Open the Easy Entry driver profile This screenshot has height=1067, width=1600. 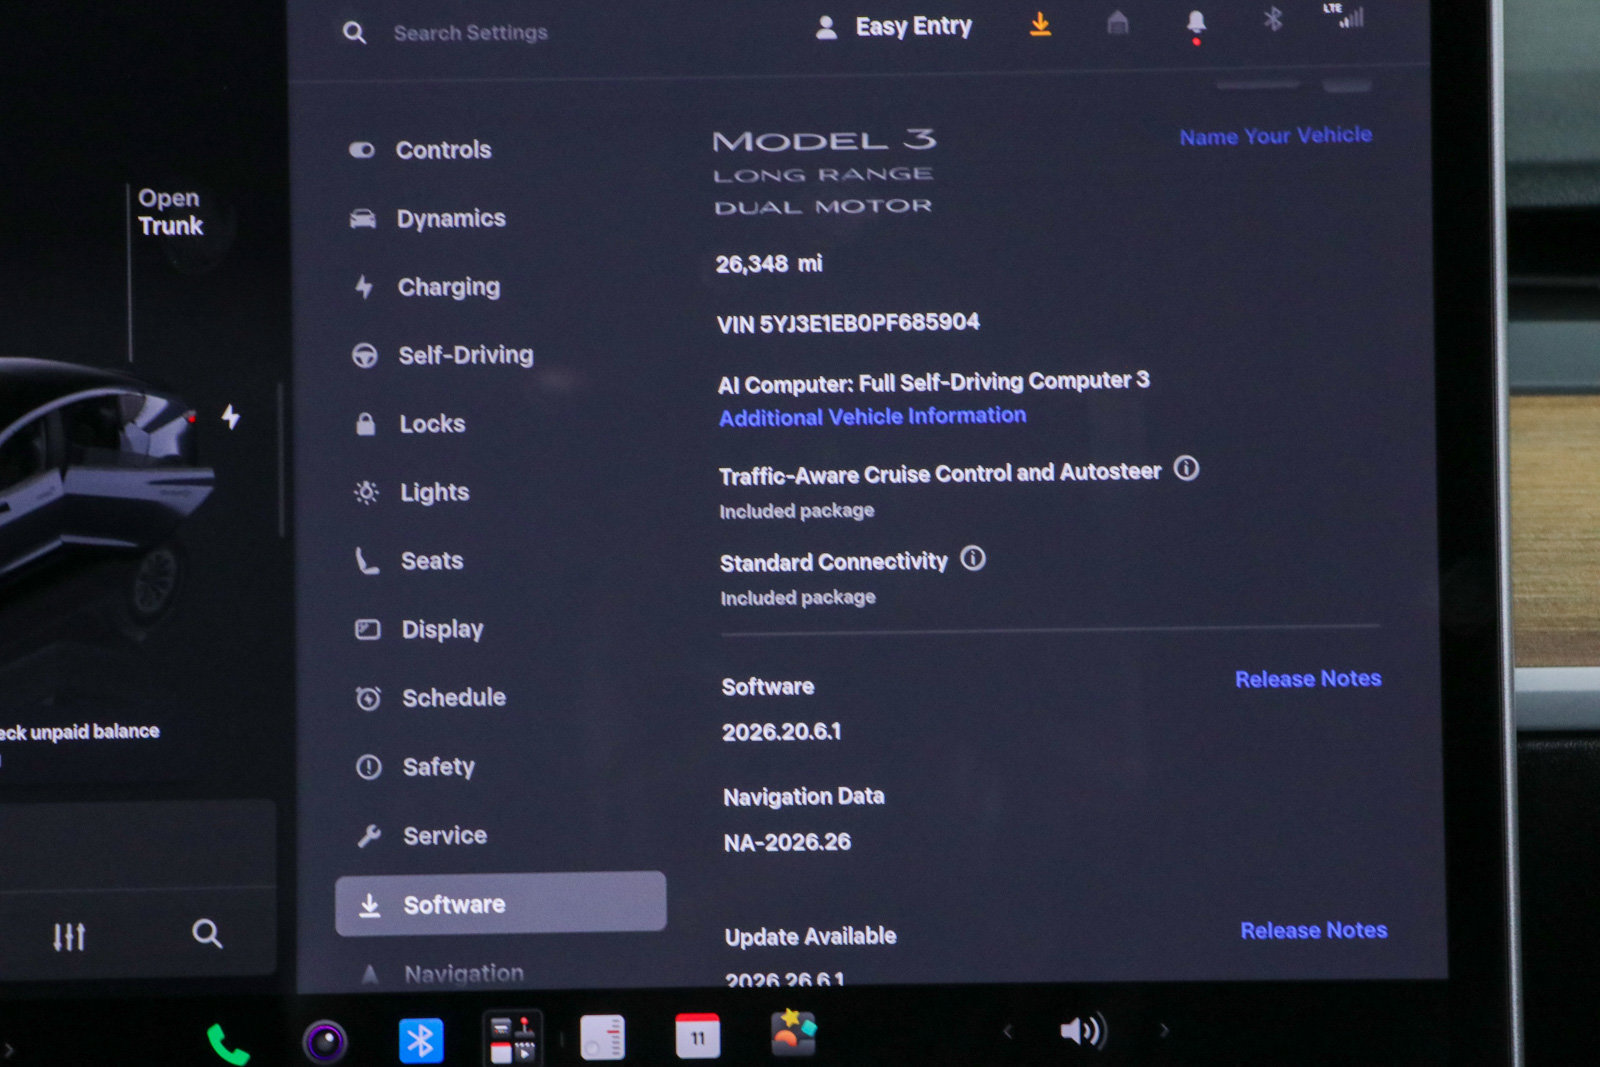tap(894, 27)
